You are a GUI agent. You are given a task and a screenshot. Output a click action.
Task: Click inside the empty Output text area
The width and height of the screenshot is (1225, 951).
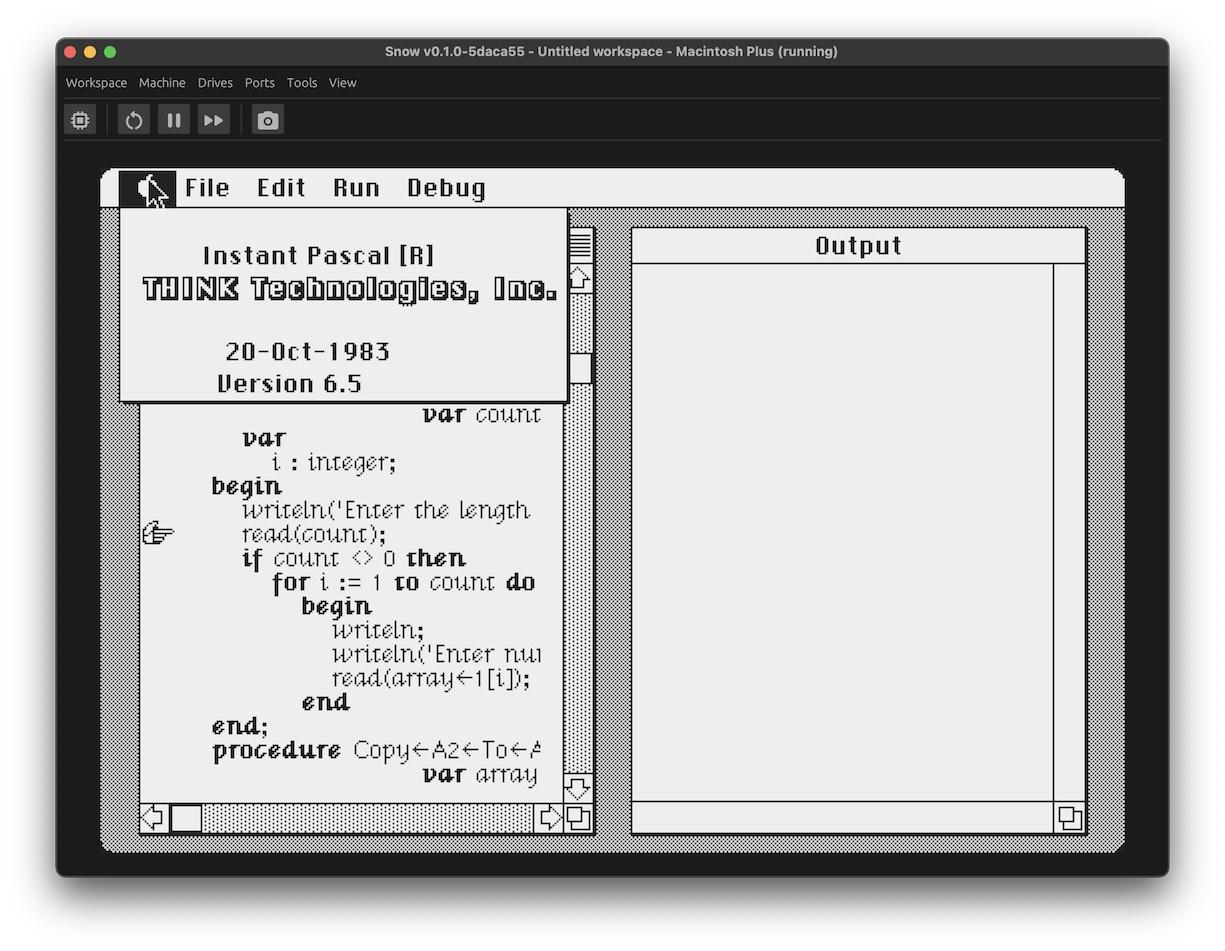click(843, 532)
